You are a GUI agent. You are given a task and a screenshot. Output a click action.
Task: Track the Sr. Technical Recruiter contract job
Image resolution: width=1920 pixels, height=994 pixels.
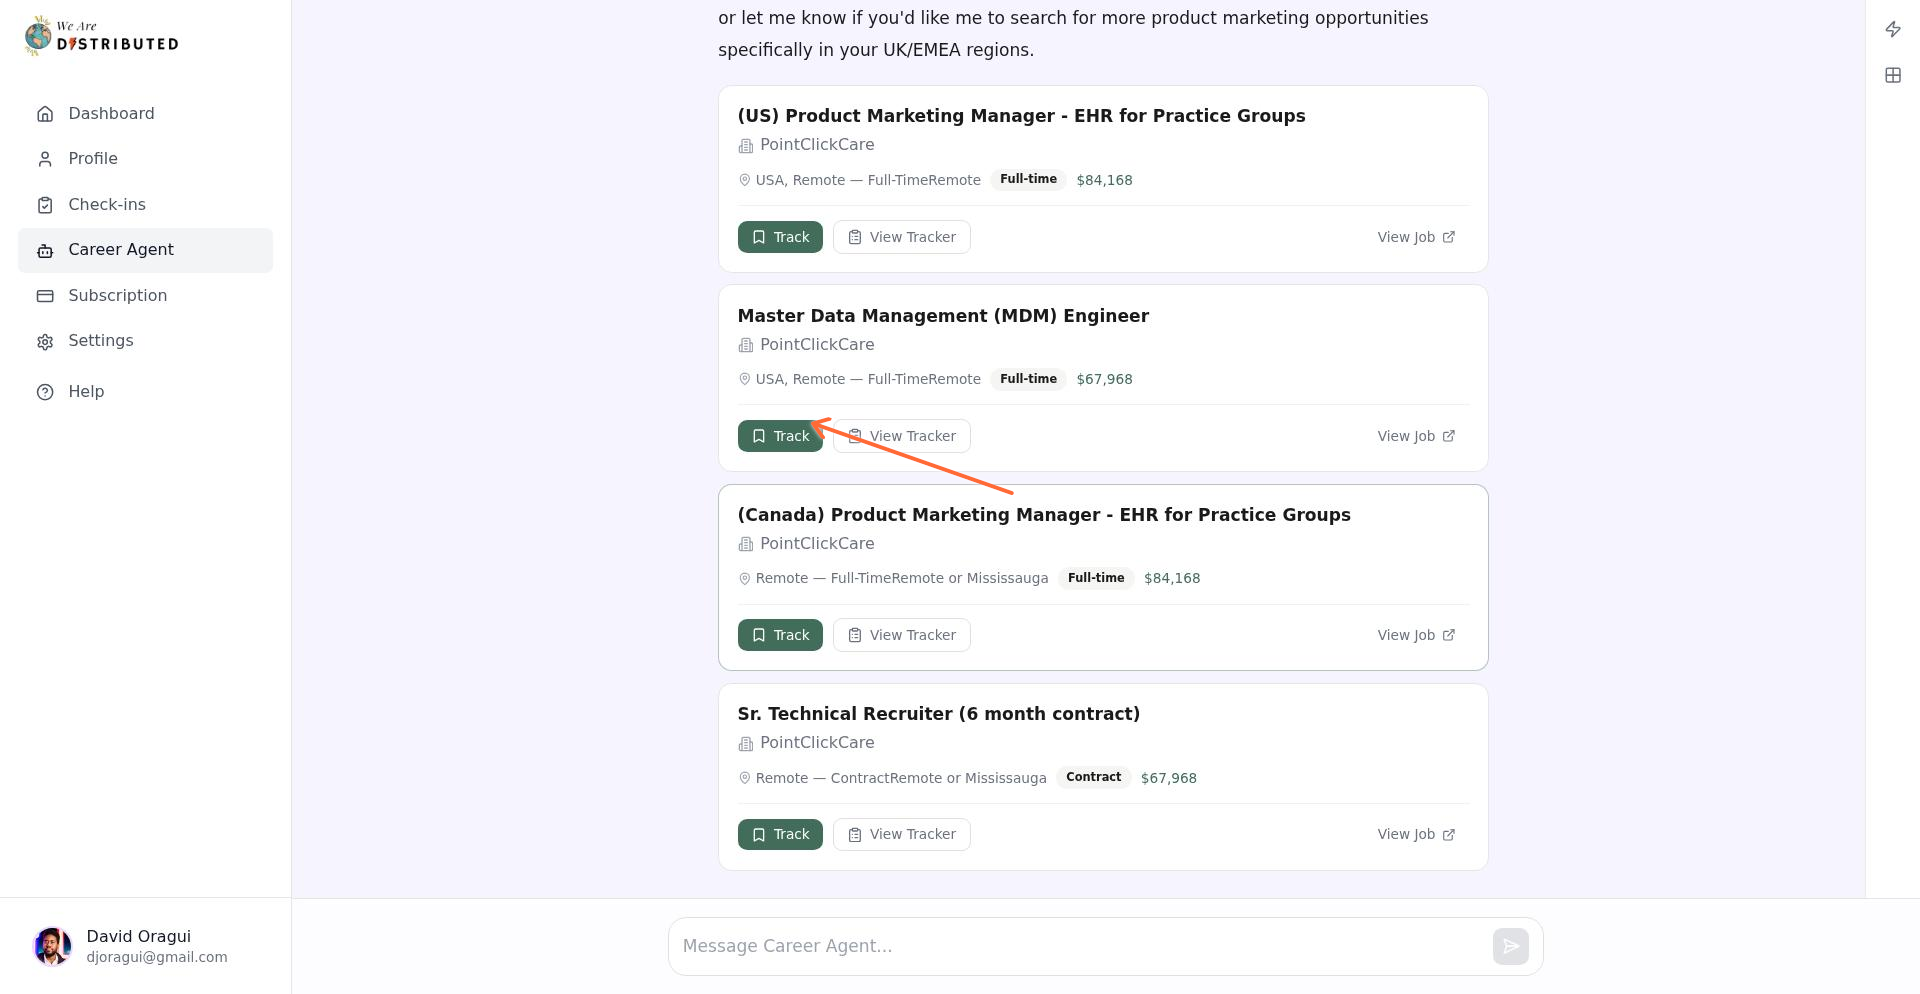[780, 834]
